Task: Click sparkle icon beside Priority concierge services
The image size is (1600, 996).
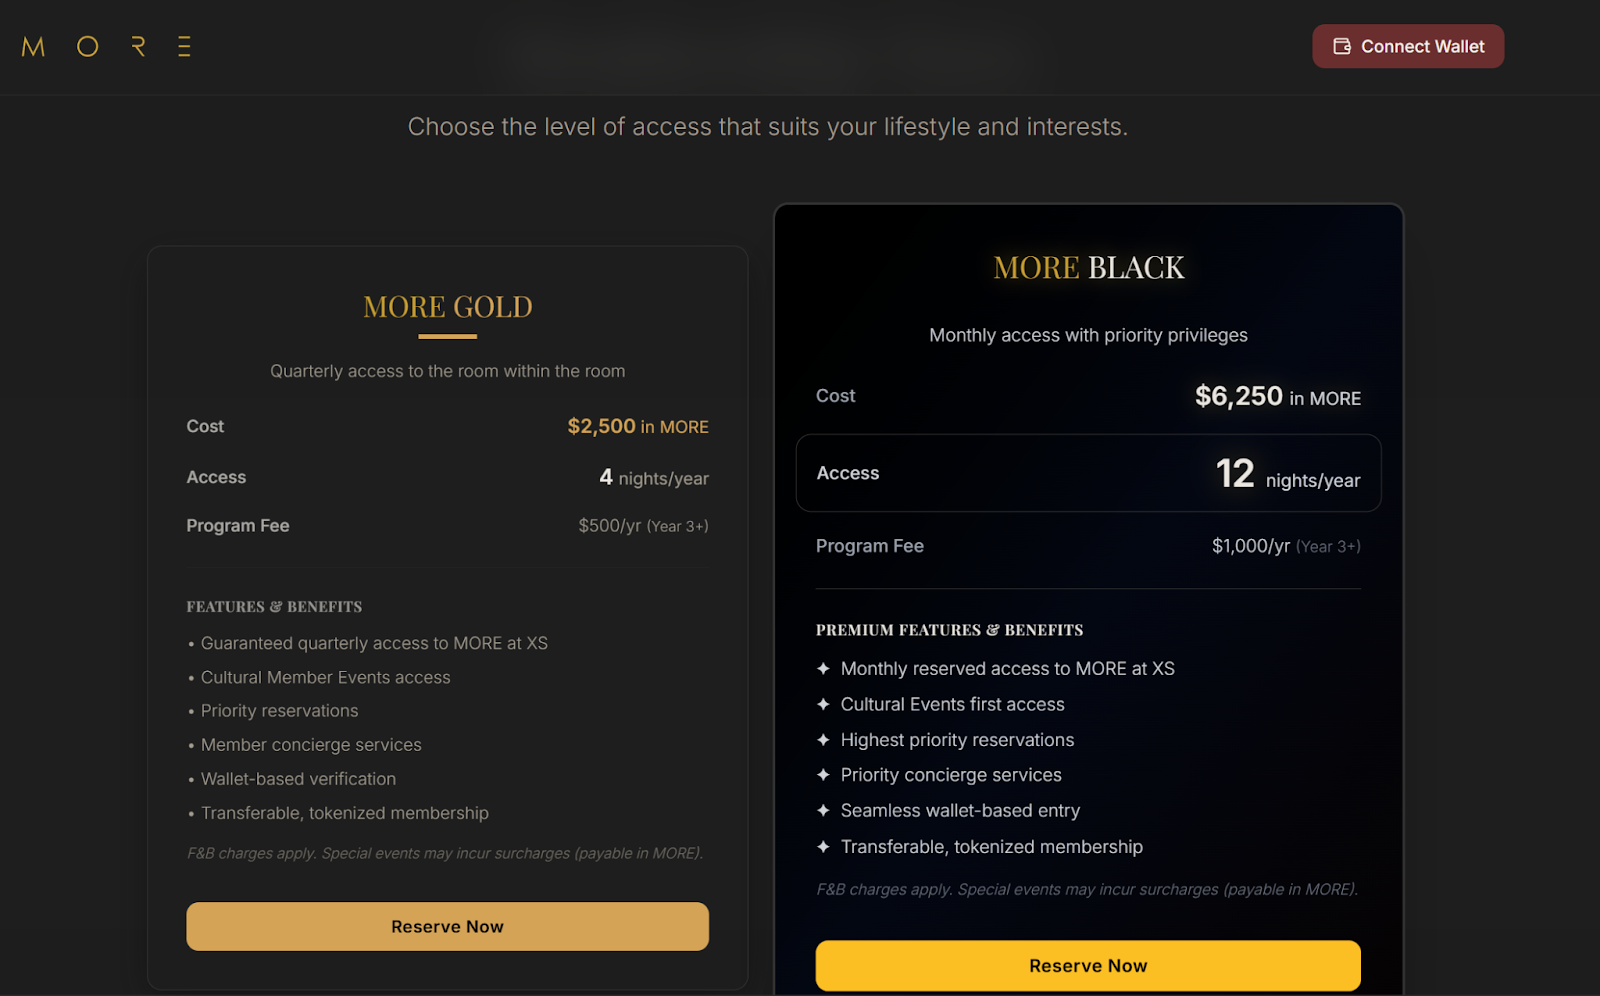Action: (x=823, y=775)
